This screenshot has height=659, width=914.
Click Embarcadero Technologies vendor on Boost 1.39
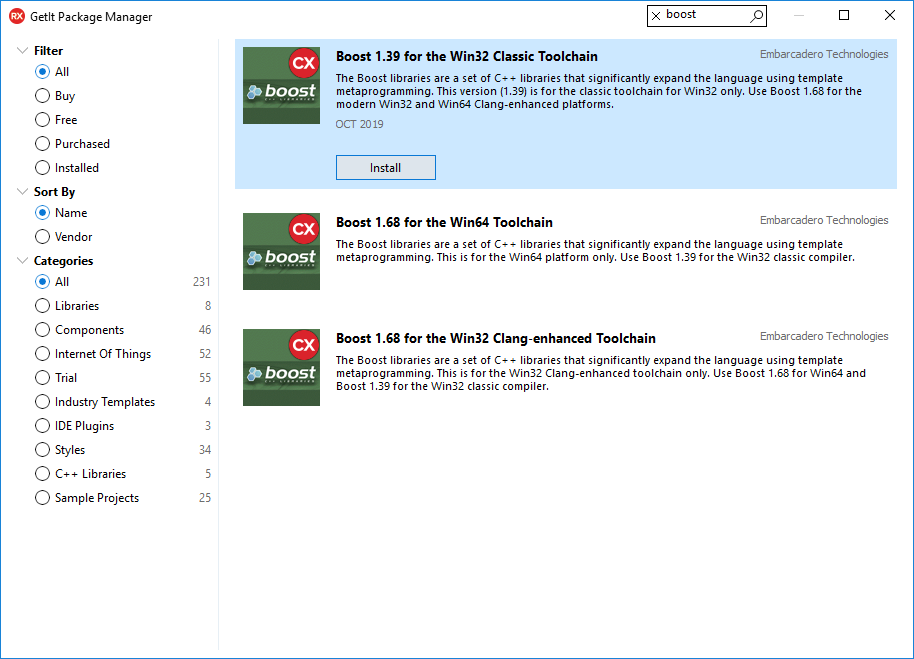pos(824,54)
